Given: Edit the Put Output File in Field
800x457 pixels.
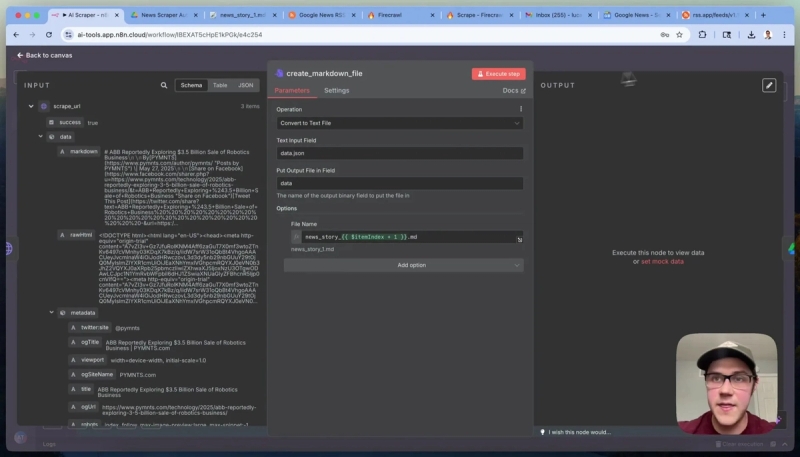Looking at the screenshot, I should coord(399,183).
